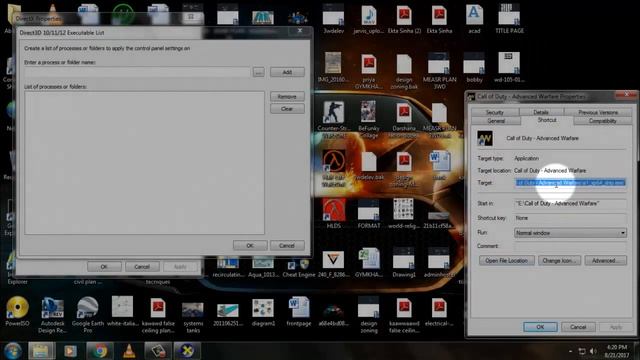Open the Google Earth Pro shortcut
Image resolution: width=640 pixels, height=360 pixels.
(87, 314)
